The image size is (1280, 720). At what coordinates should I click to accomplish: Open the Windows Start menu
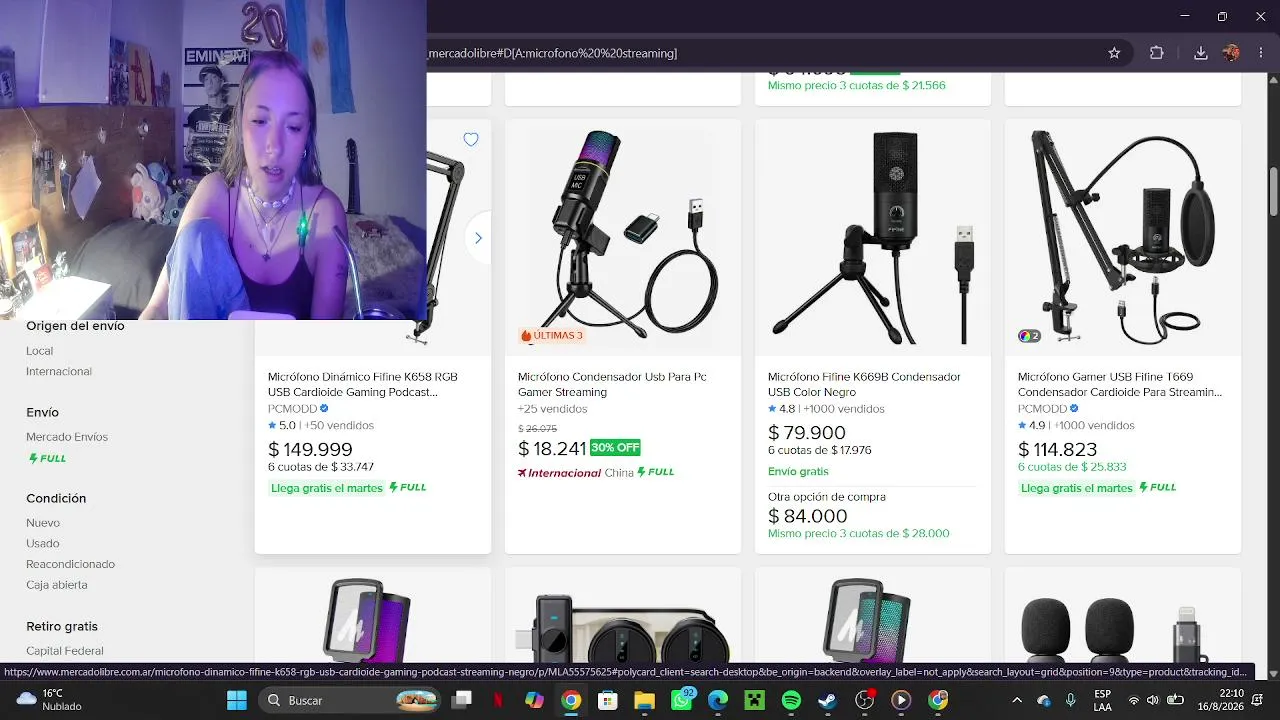coord(236,700)
